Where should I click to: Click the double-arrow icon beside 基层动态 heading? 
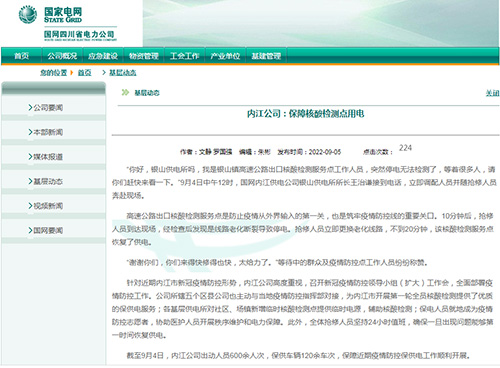click(125, 92)
